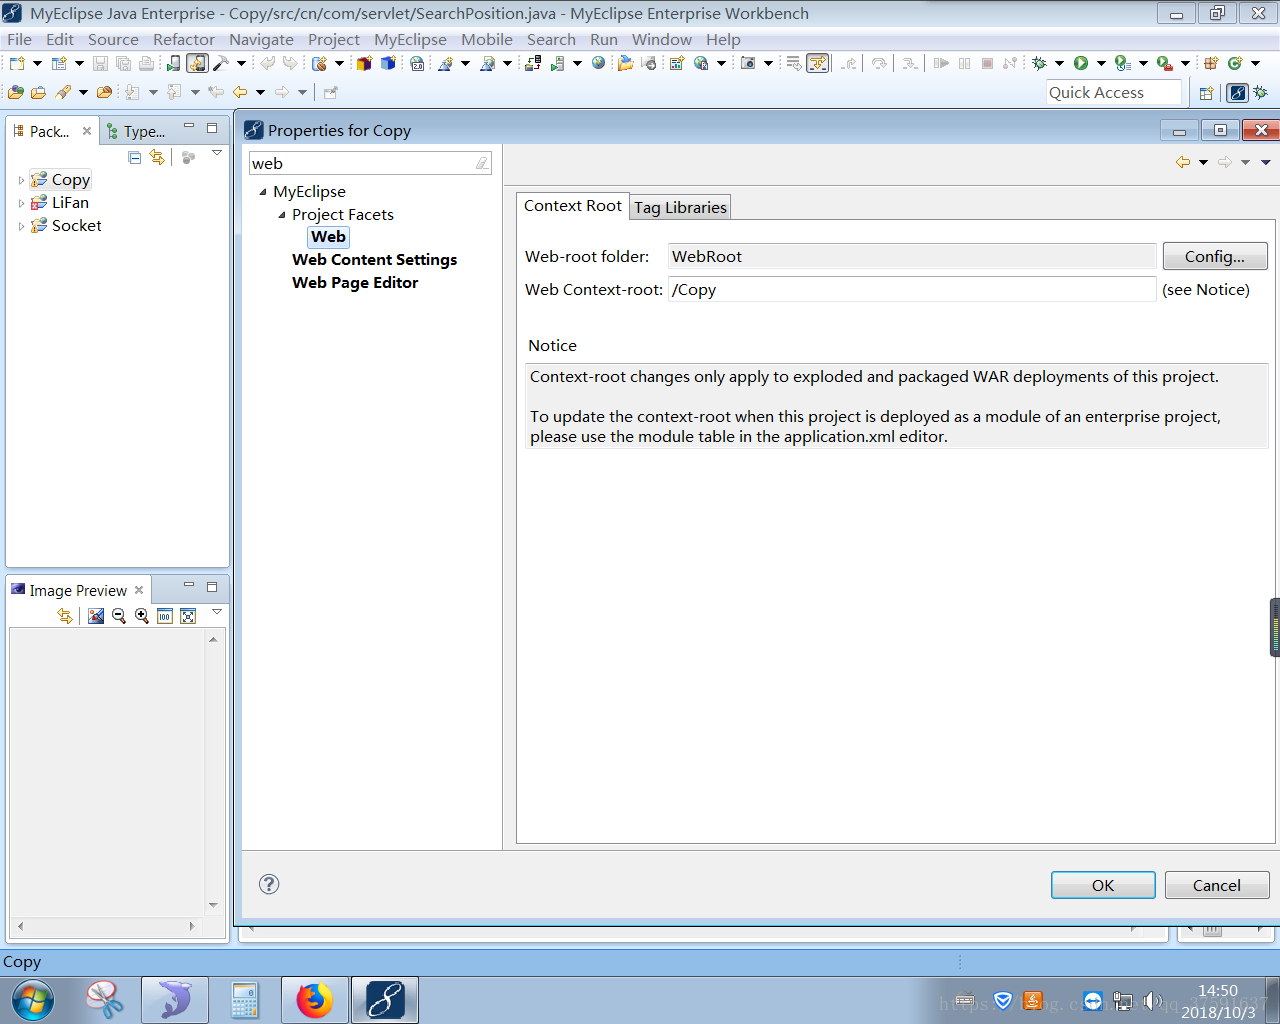Click 100 percent zoom in Image Preview
This screenshot has height=1024, width=1280.
coord(165,616)
